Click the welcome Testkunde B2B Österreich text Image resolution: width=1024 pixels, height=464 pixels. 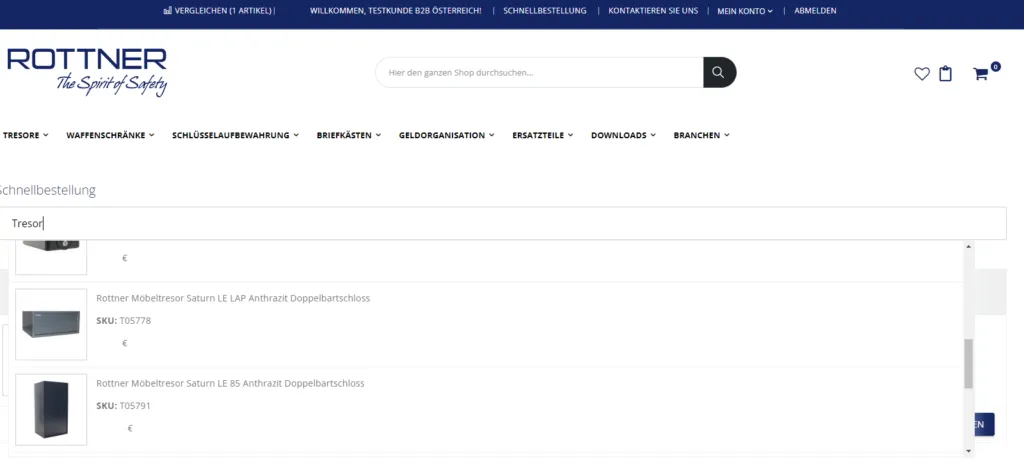pyautogui.click(x=396, y=11)
